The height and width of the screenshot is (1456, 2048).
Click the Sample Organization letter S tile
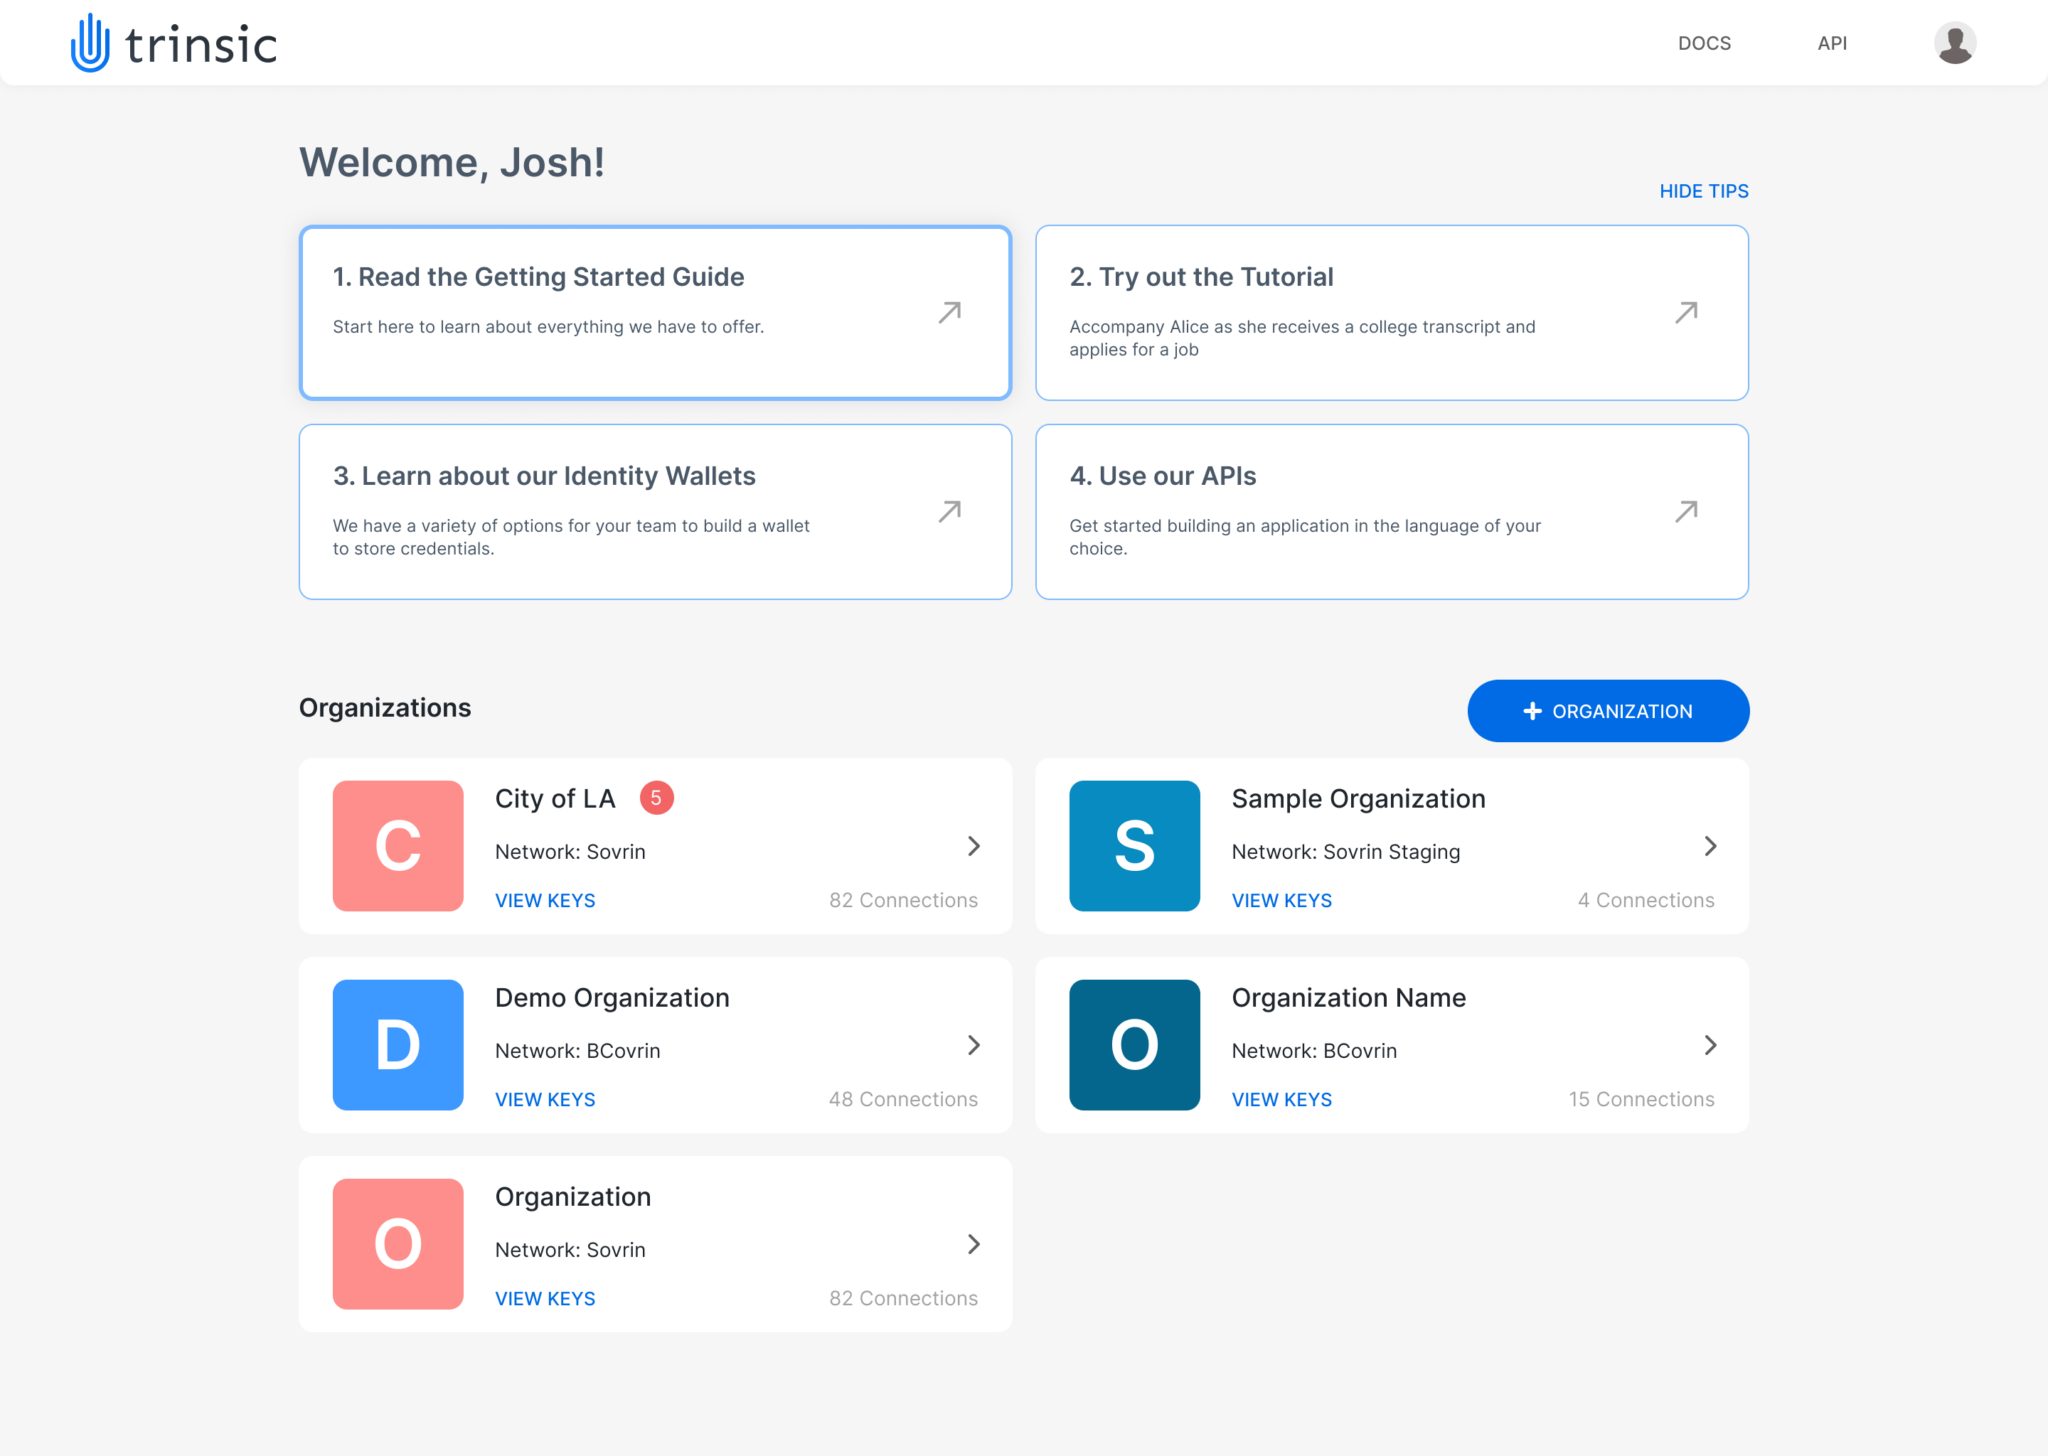1134,845
